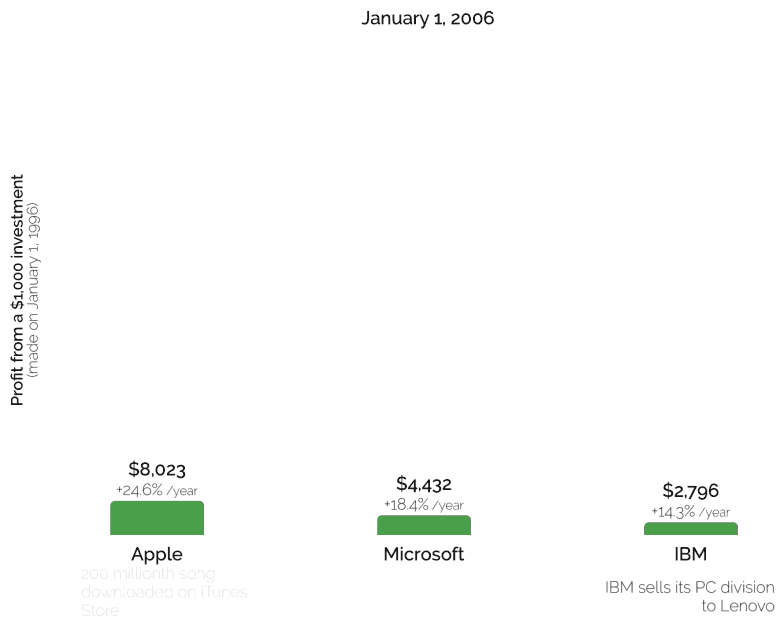Click the Microsoft company name label
780x617 pixels.
424,554
